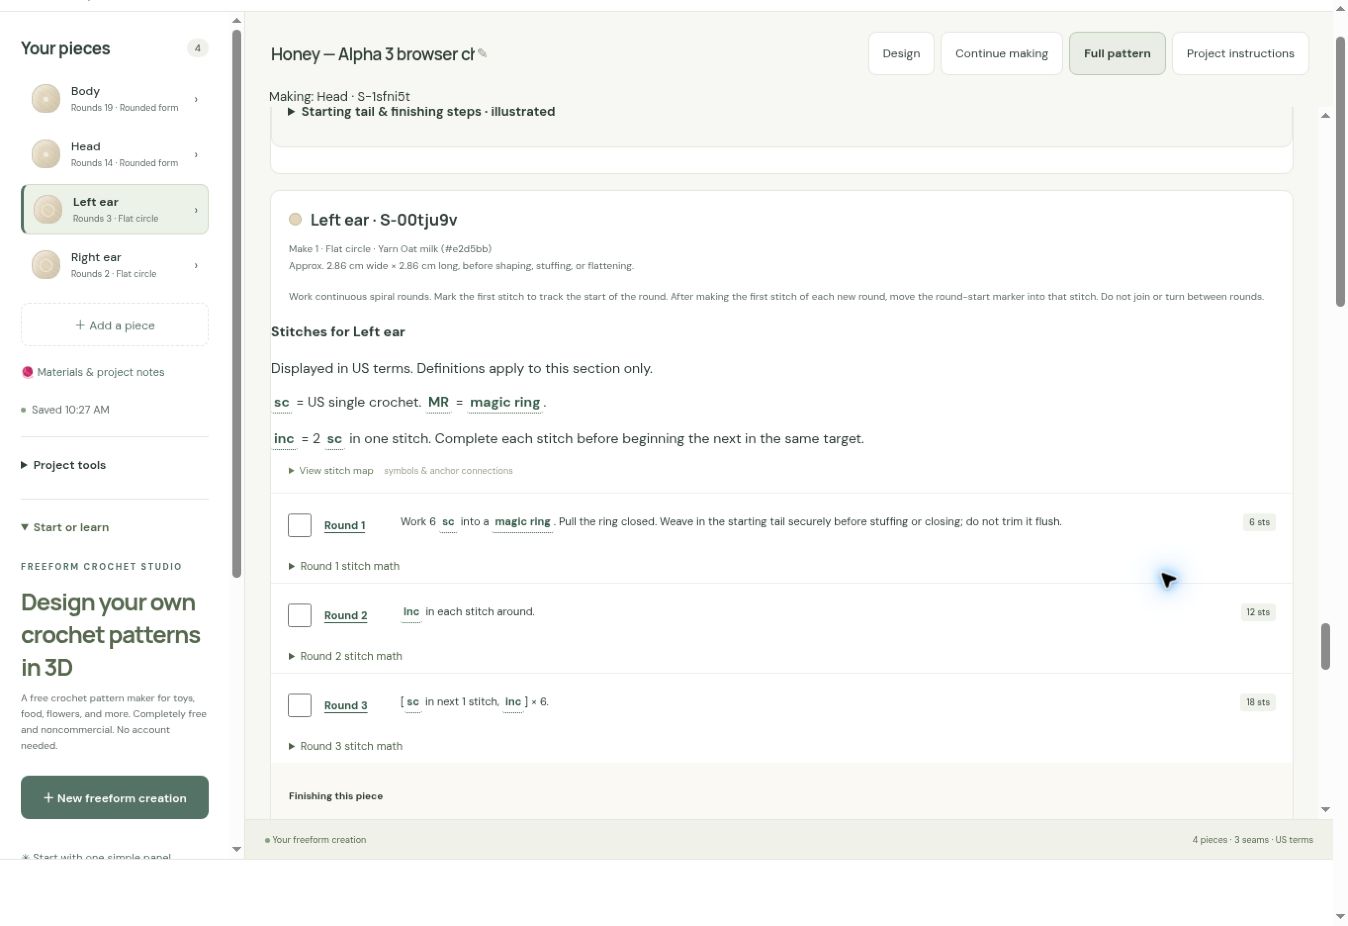Open Materials & project notes yarn icon

(x=27, y=372)
